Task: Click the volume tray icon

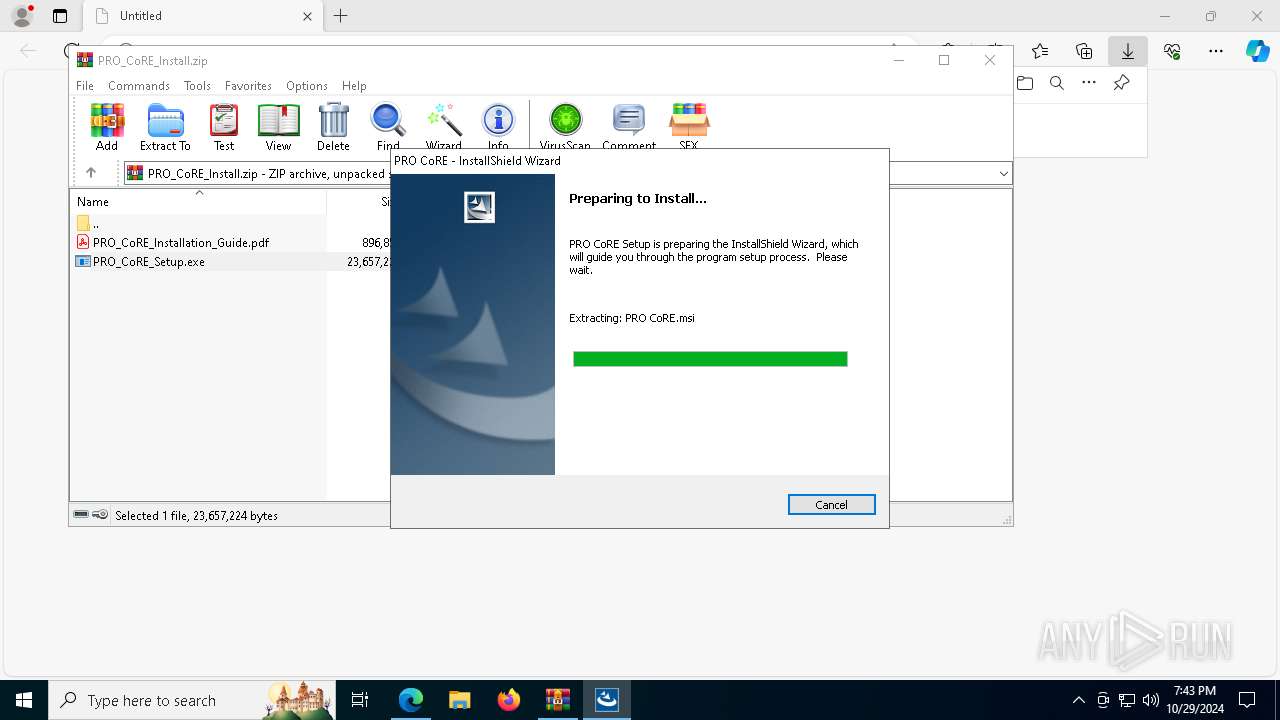Action: coord(1150,700)
